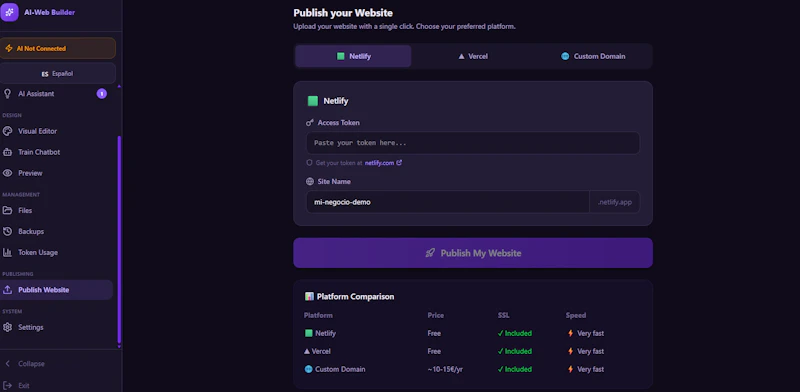Viewport: 800px width, 392px height.
Task: Click the Backups history icon
Action: point(7,231)
